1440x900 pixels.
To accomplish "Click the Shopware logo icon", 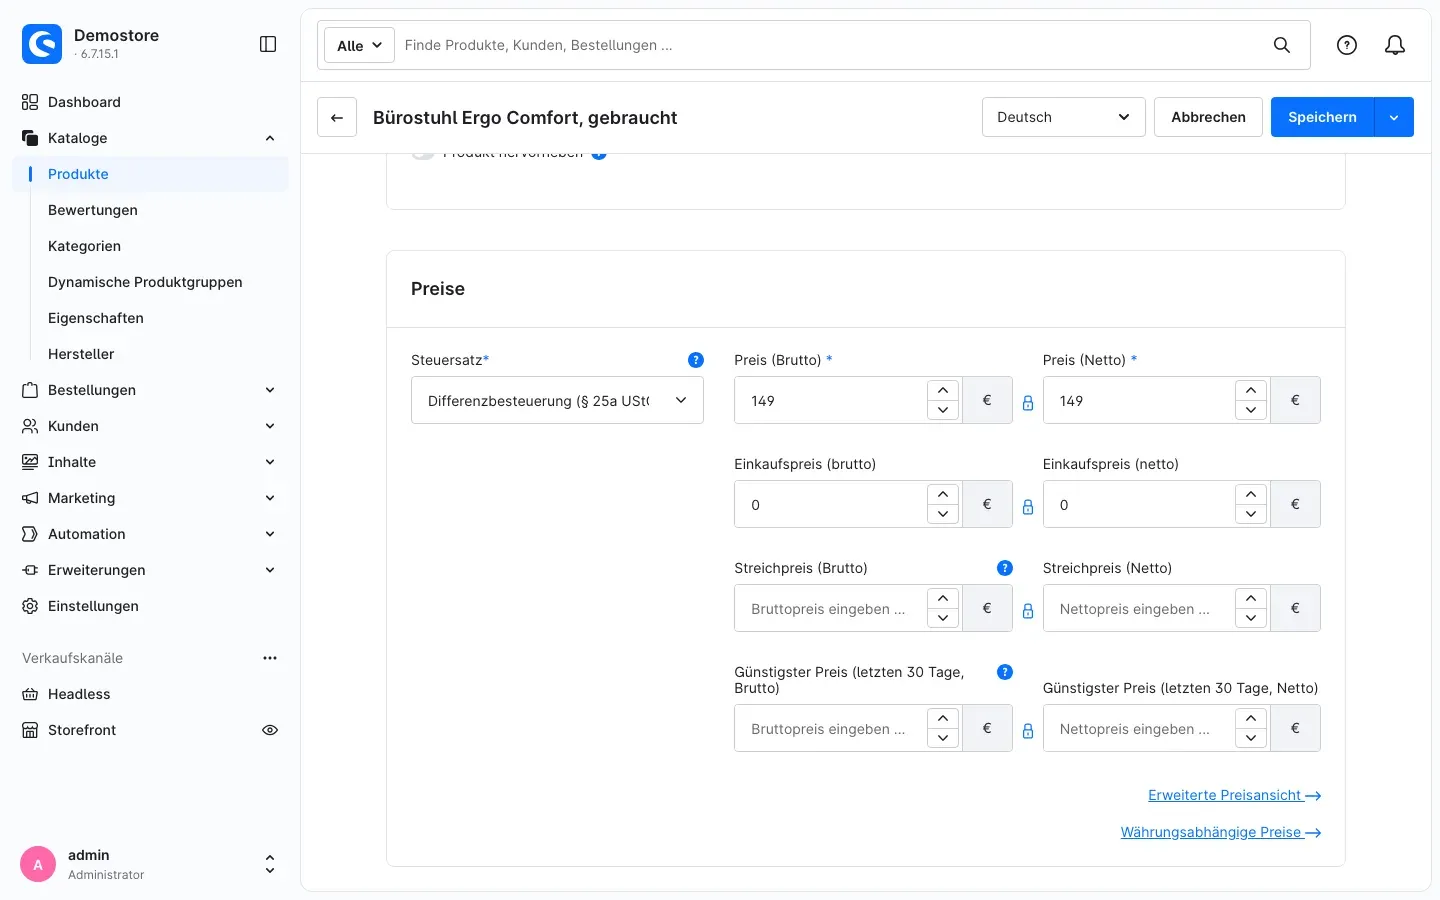I will (x=42, y=44).
